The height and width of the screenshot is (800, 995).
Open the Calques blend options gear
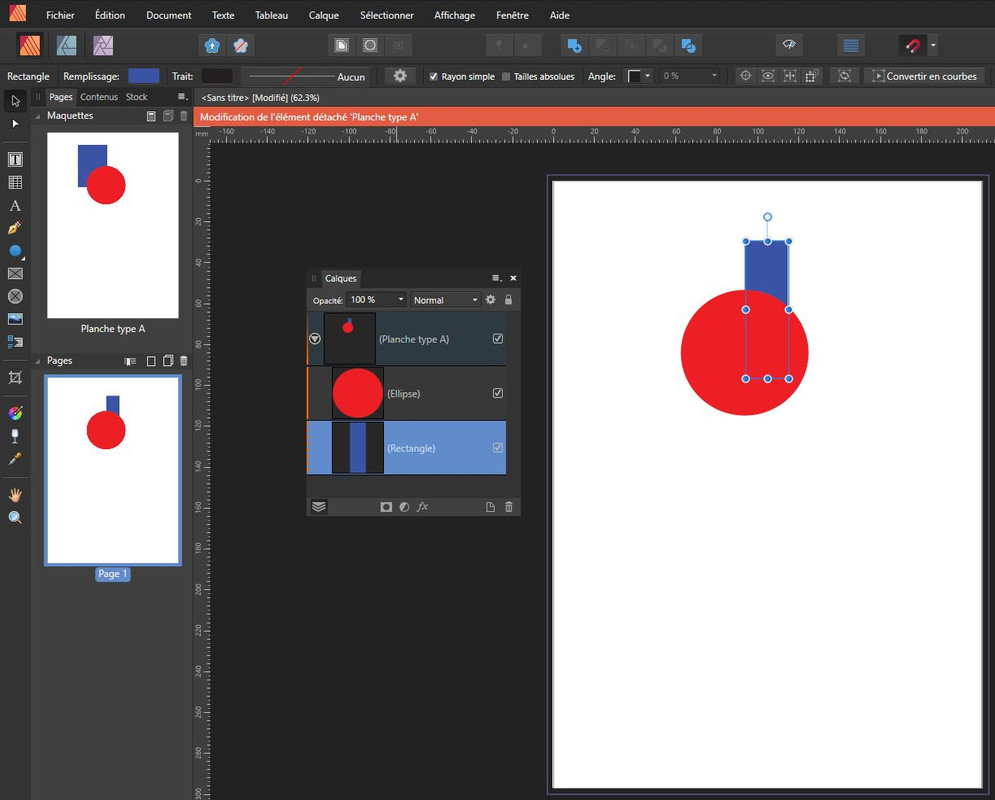tap(491, 299)
